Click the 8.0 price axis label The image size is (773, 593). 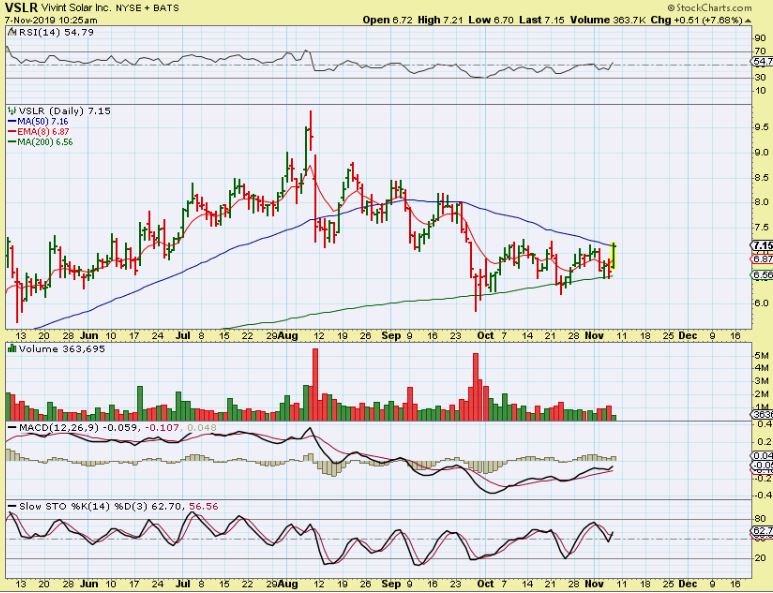click(761, 202)
